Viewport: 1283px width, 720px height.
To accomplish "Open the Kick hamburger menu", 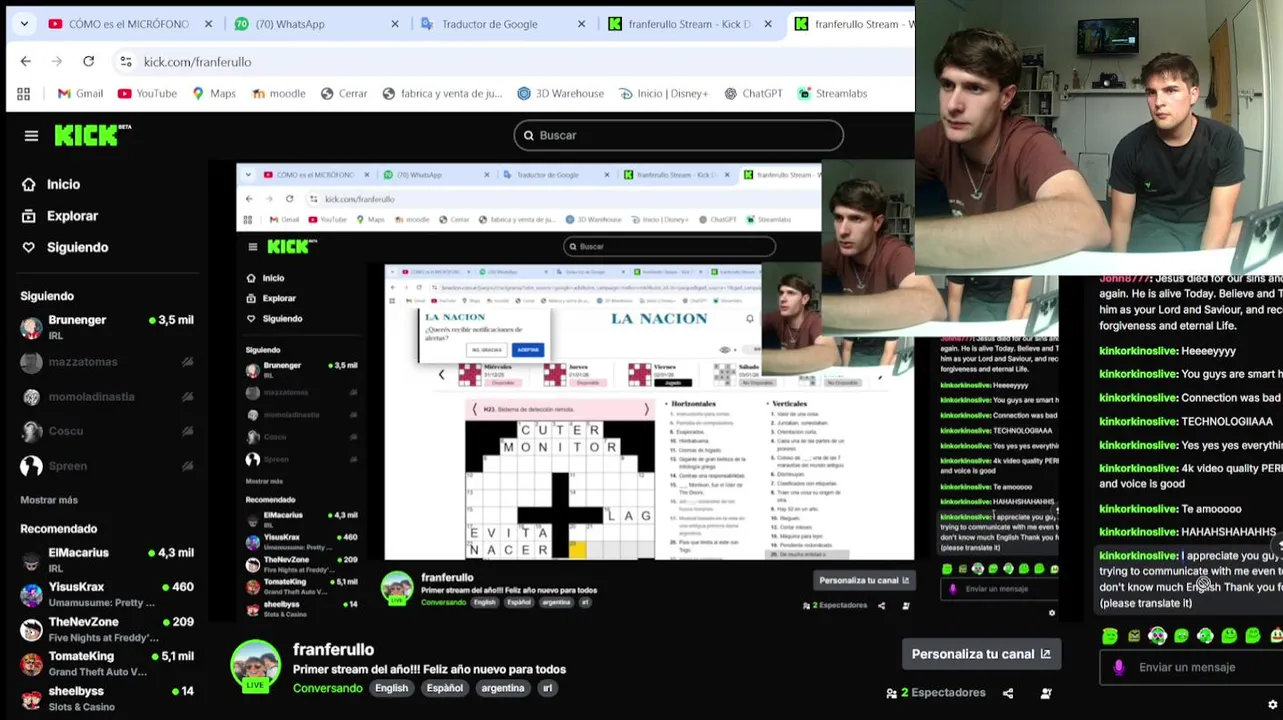I will point(31,136).
